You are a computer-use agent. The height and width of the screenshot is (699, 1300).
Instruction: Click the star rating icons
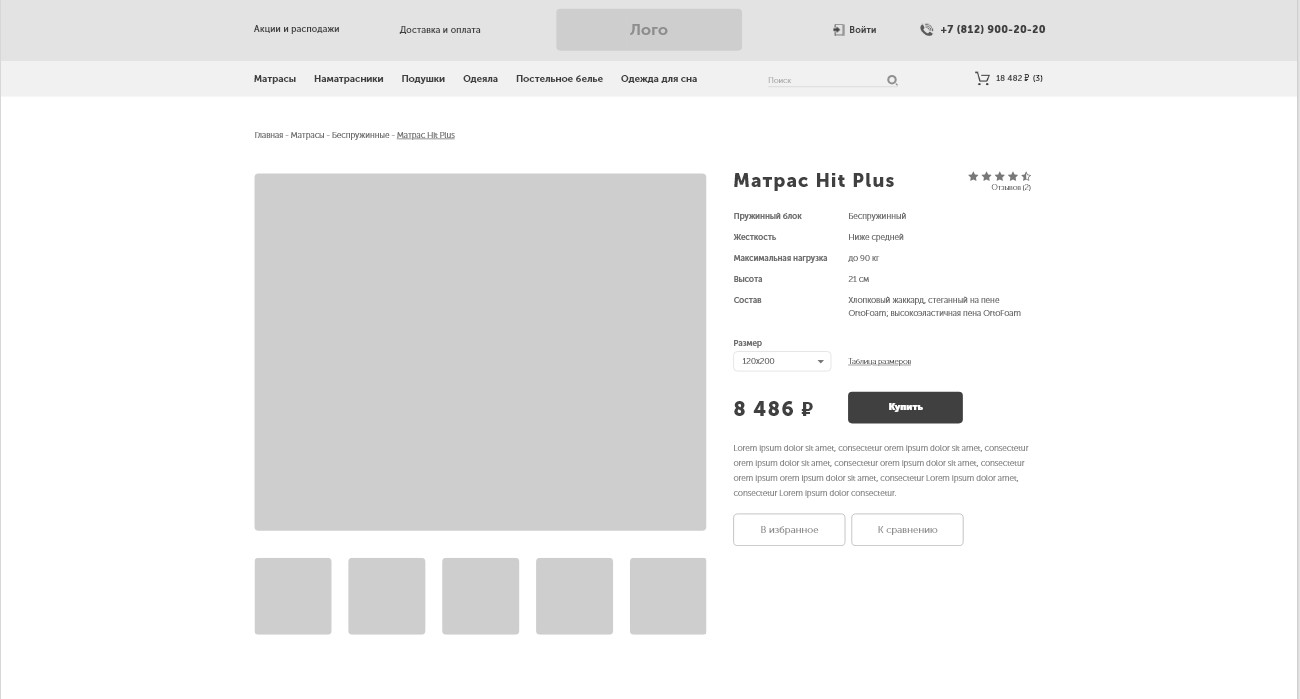click(999, 176)
